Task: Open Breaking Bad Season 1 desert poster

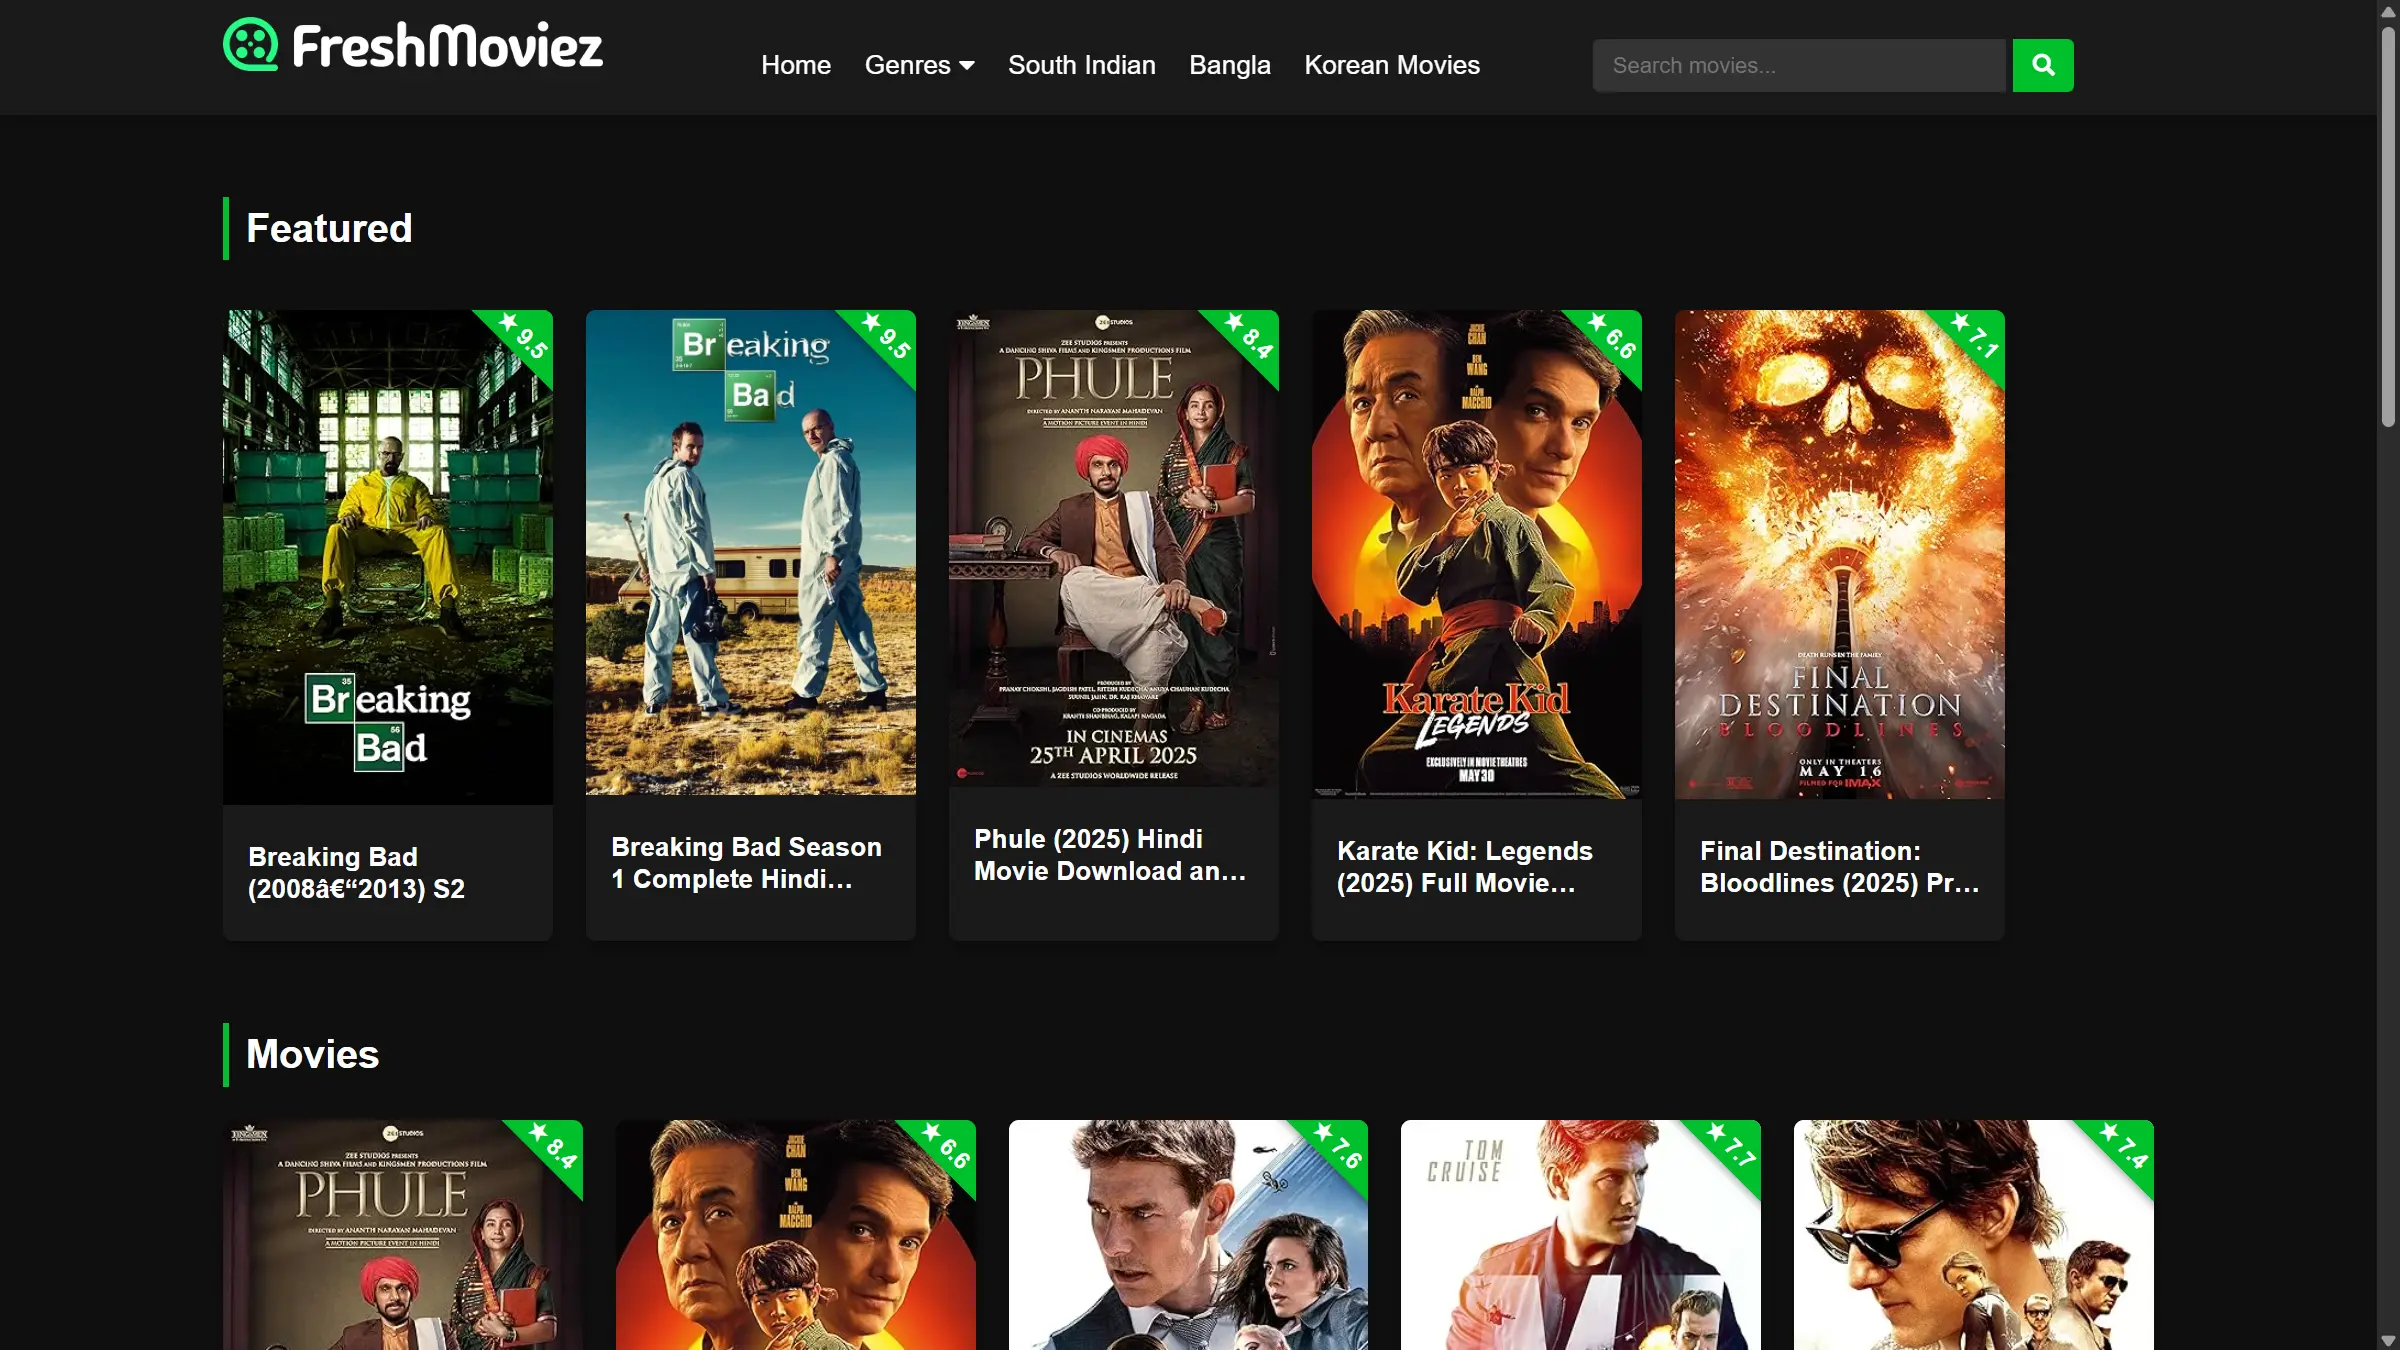Action: pos(750,553)
